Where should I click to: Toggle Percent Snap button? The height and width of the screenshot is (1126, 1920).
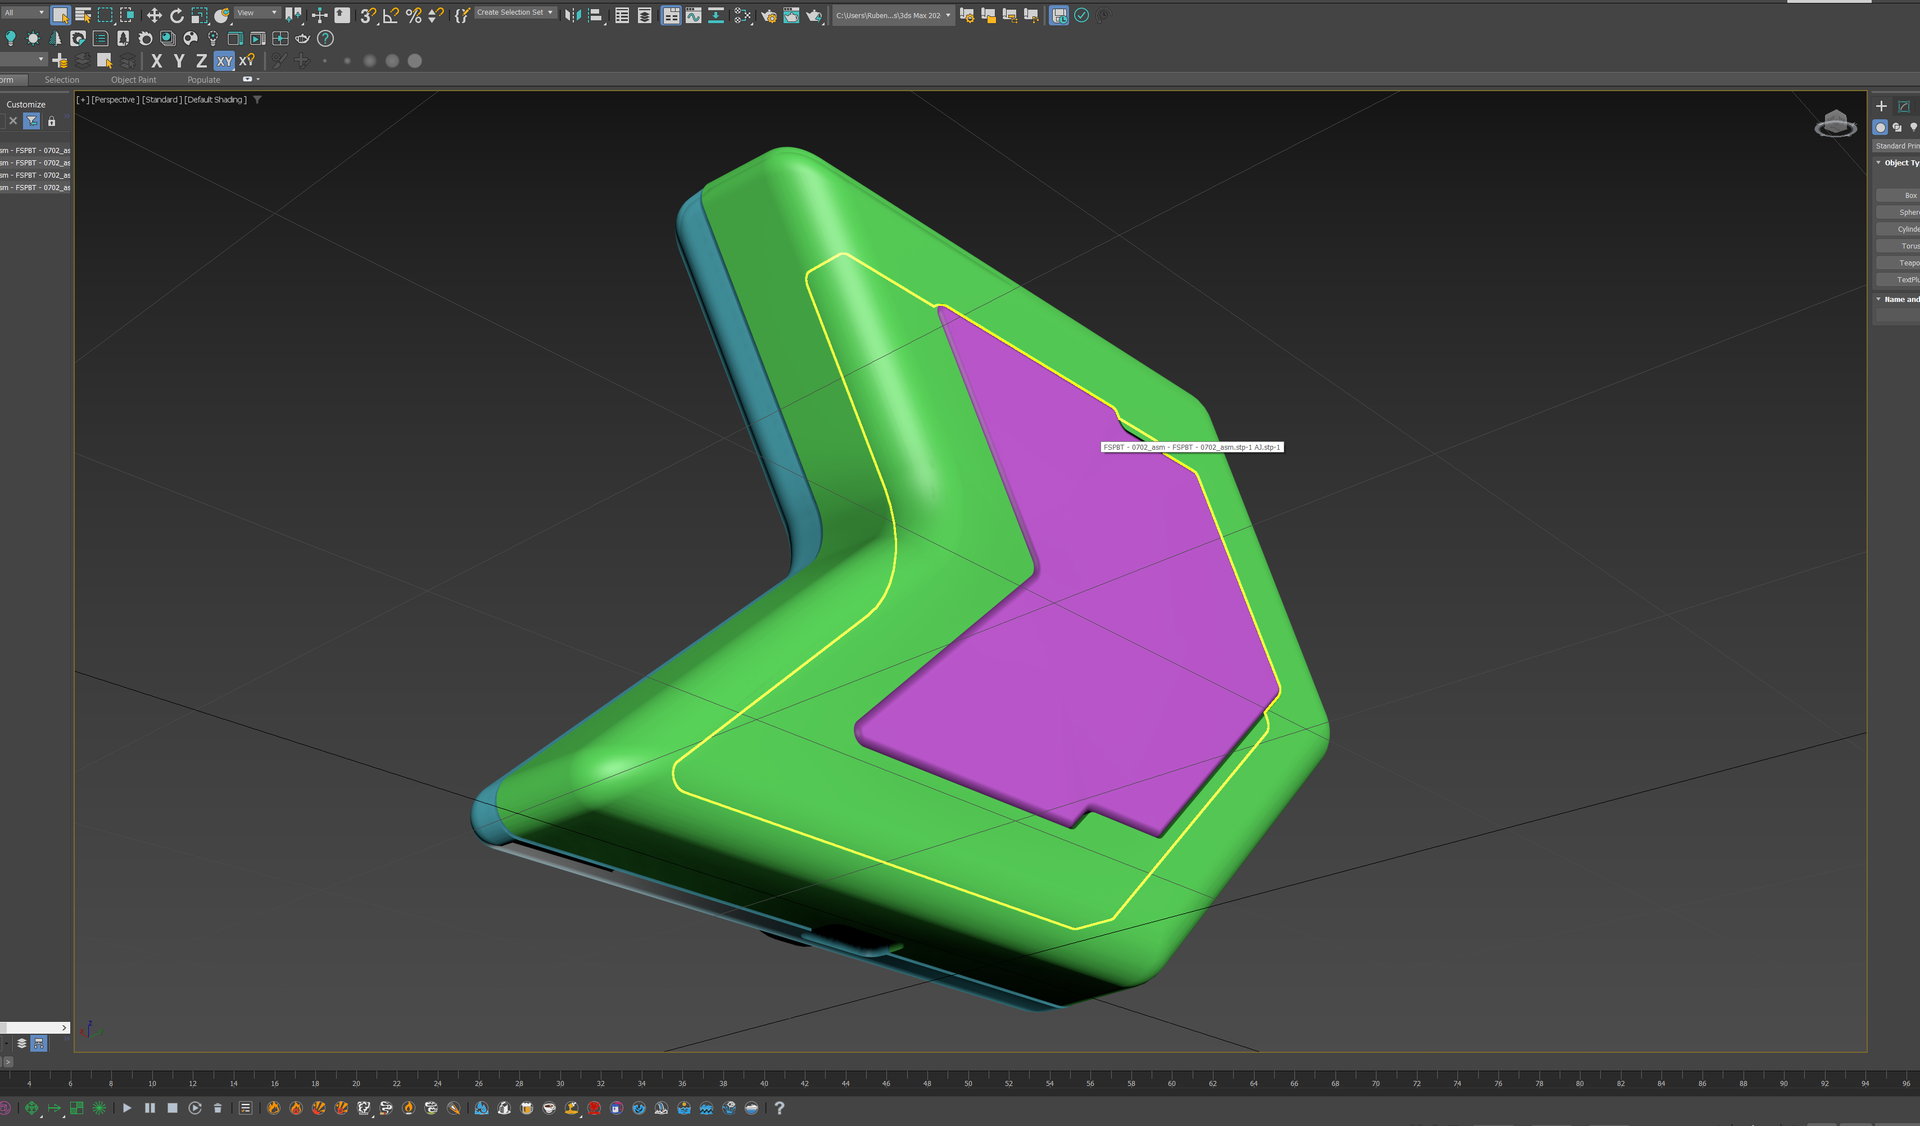[413, 15]
